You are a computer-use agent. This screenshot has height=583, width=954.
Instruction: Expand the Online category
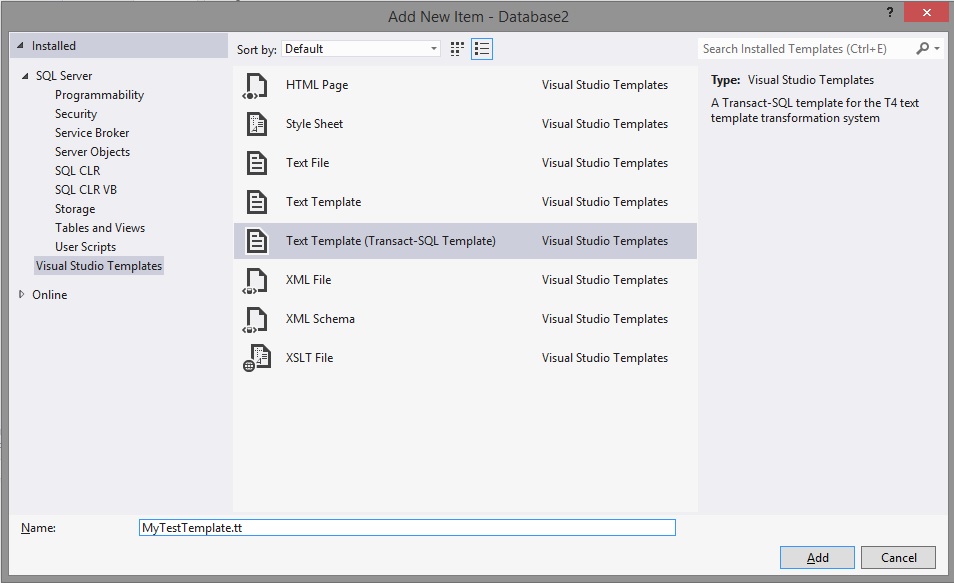23,295
